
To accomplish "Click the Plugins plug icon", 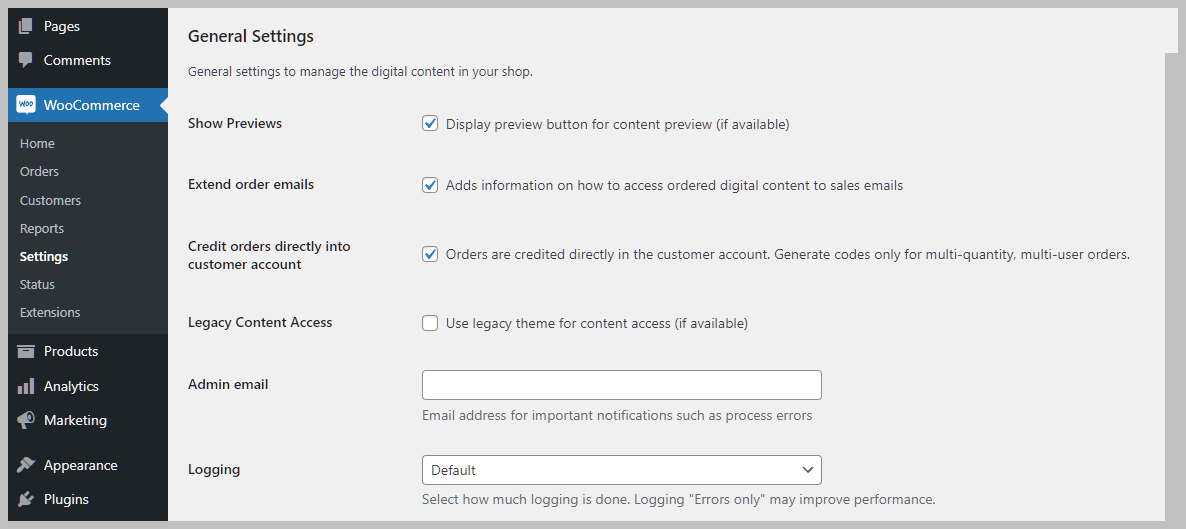I will (26, 499).
